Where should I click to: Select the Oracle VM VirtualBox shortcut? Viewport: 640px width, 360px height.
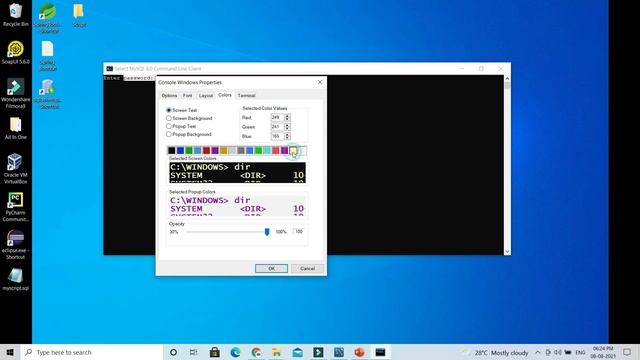point(16,168)
